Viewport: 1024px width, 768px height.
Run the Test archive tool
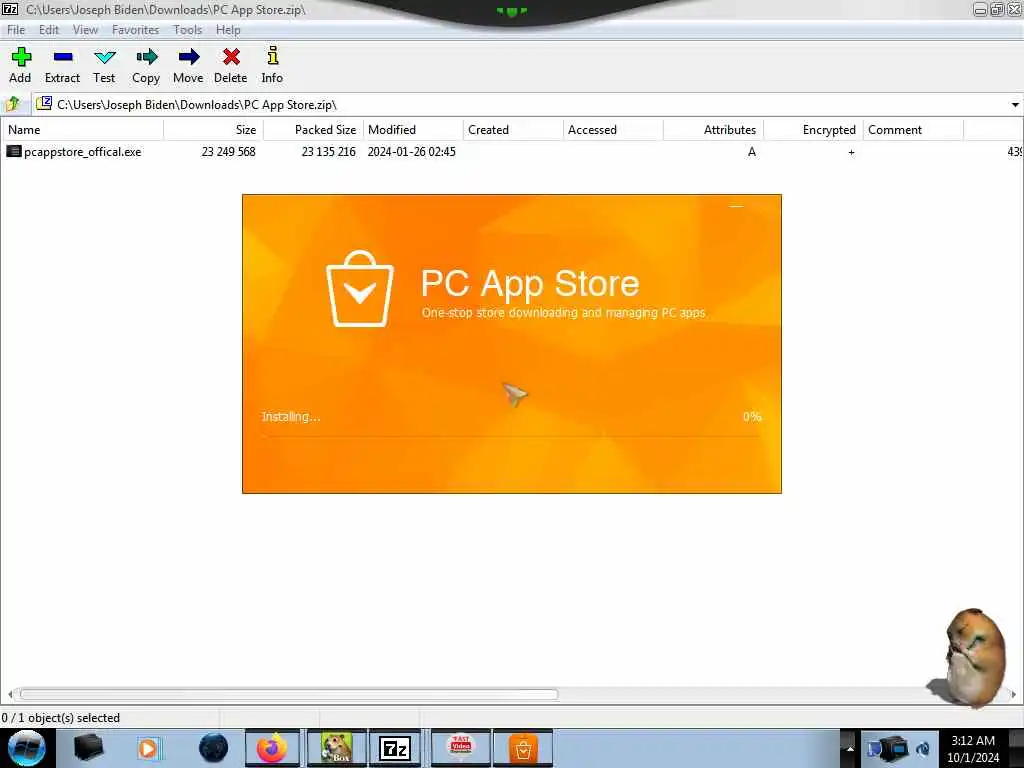point(104,57)
